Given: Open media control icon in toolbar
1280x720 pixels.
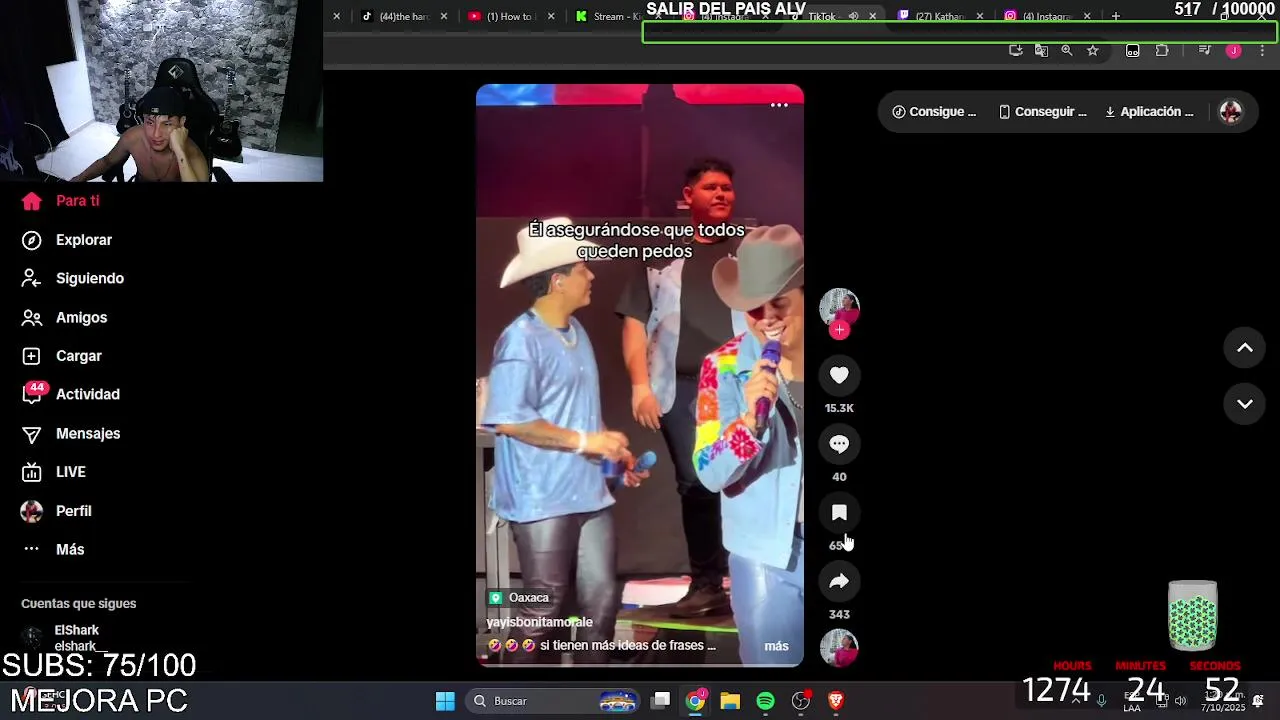Looking at the screenshot, I should [x=1205, y=50].
